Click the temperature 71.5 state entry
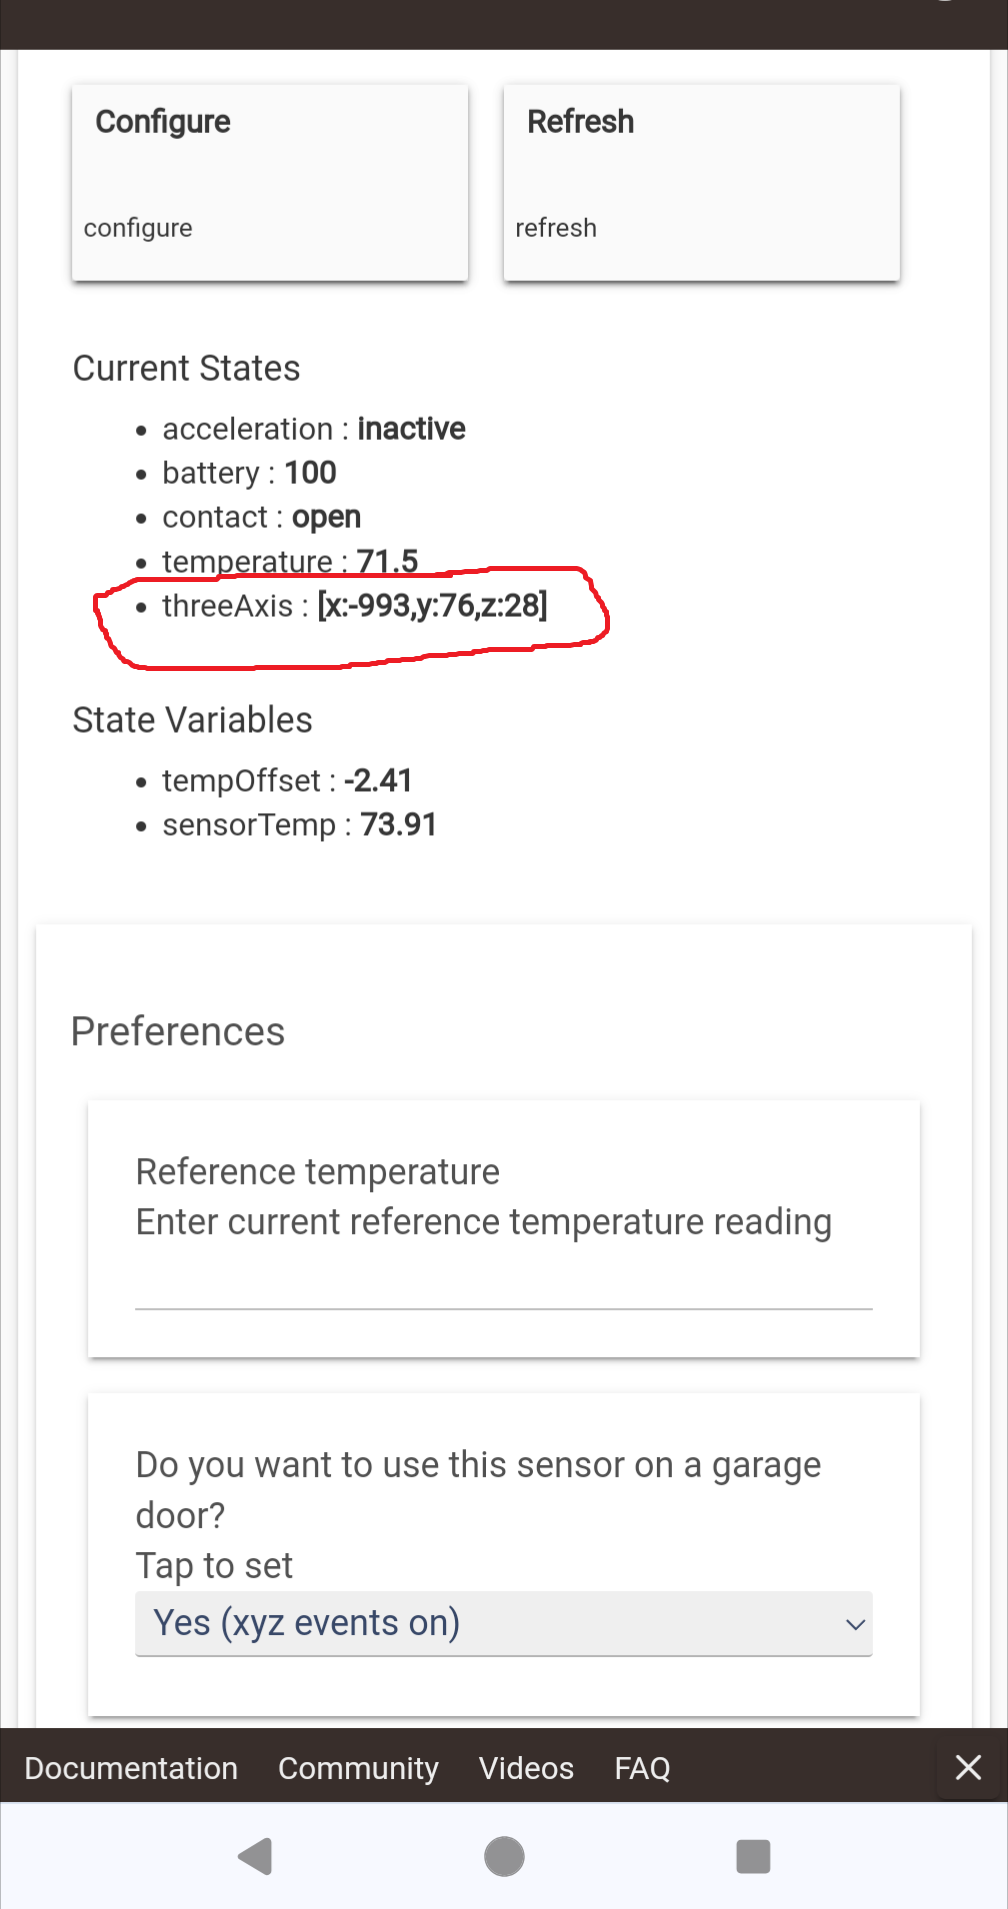Viewport: 1008px width, 1909px height. (x=290, y=561)
